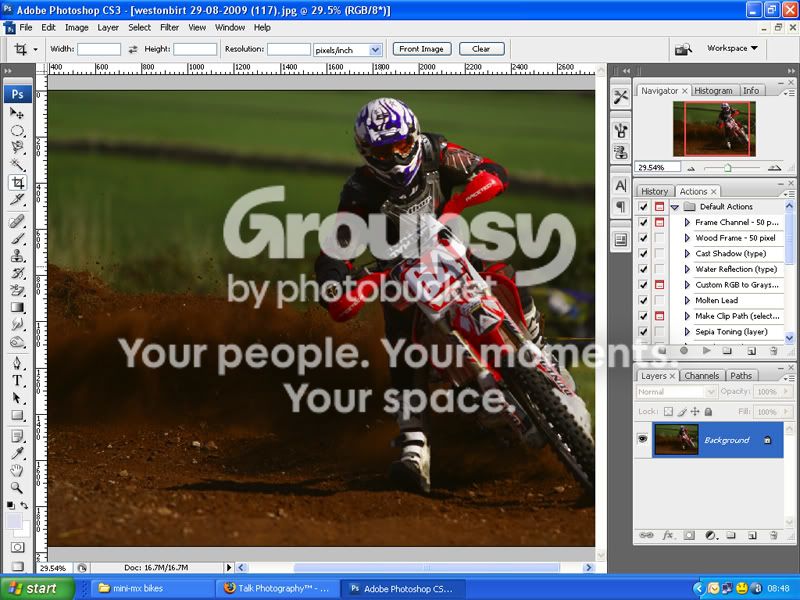Click the Windows start button

click(x=37, y=588)
